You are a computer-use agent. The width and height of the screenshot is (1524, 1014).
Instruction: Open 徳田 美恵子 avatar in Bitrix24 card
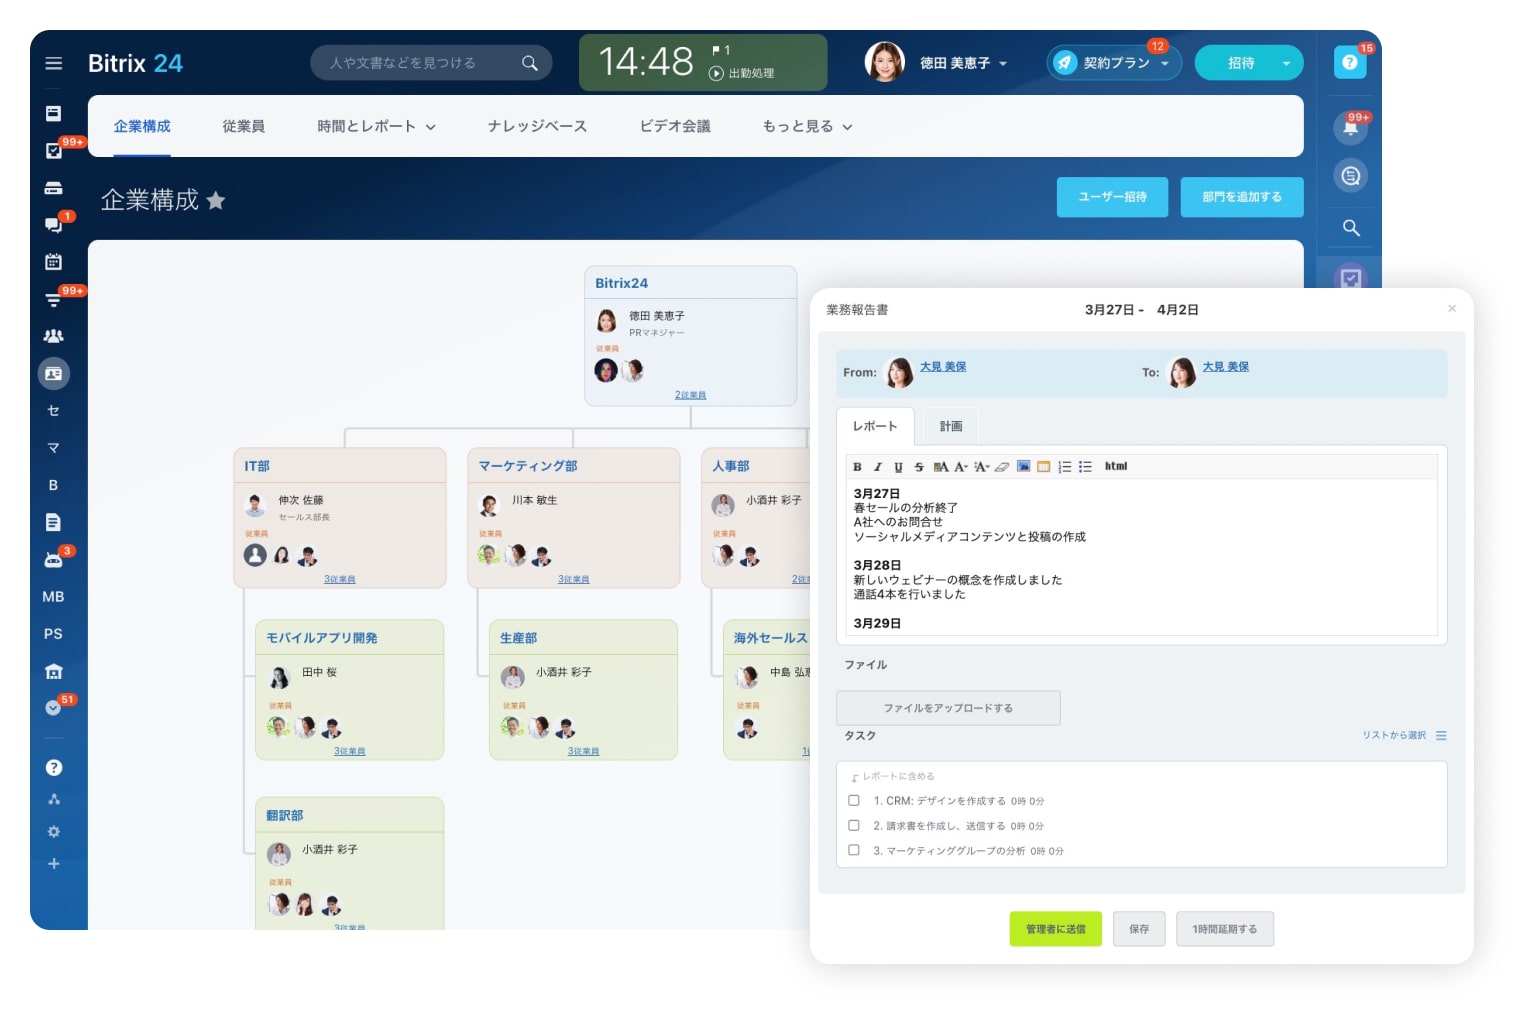[607, 321]
